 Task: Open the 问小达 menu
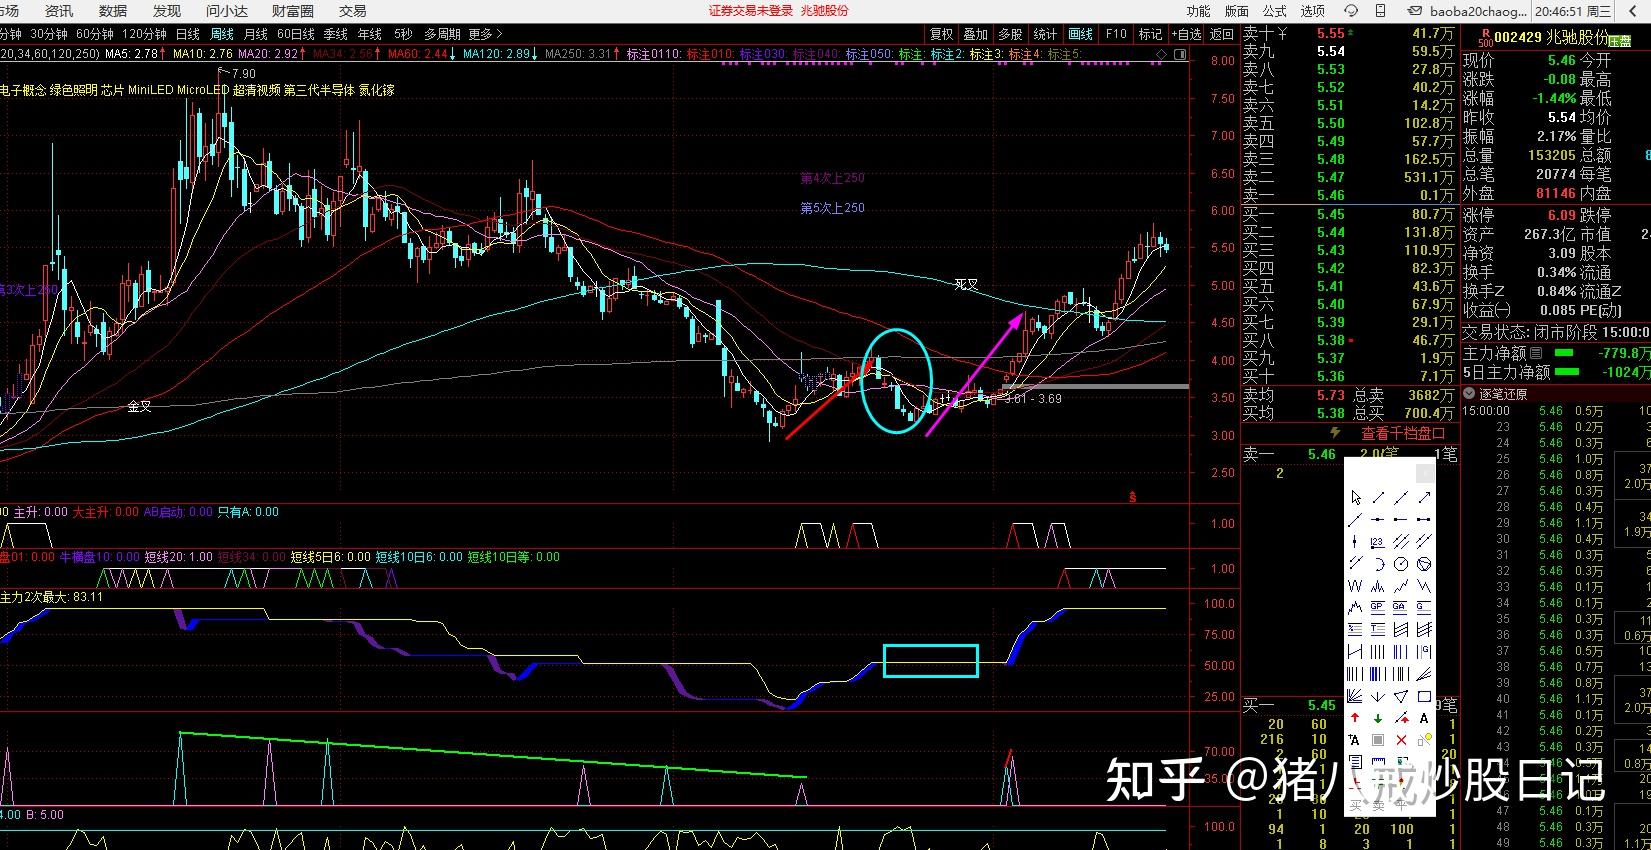tap(227, 11)
